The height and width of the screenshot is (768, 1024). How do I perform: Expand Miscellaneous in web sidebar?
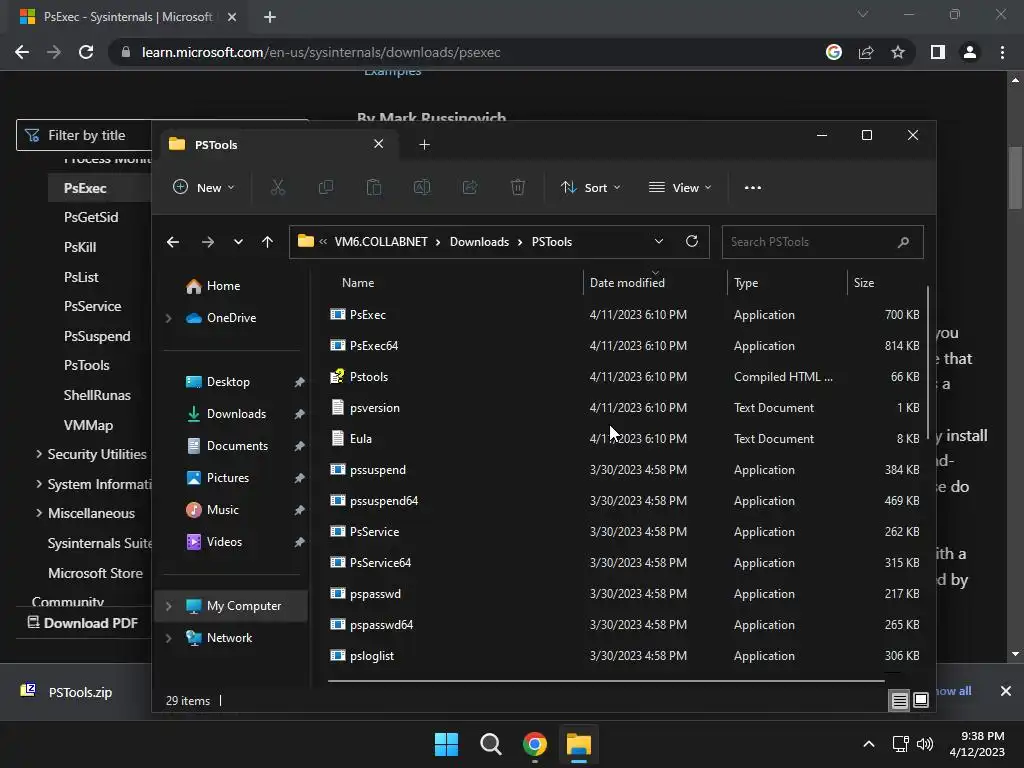click(x=39, y=513)
